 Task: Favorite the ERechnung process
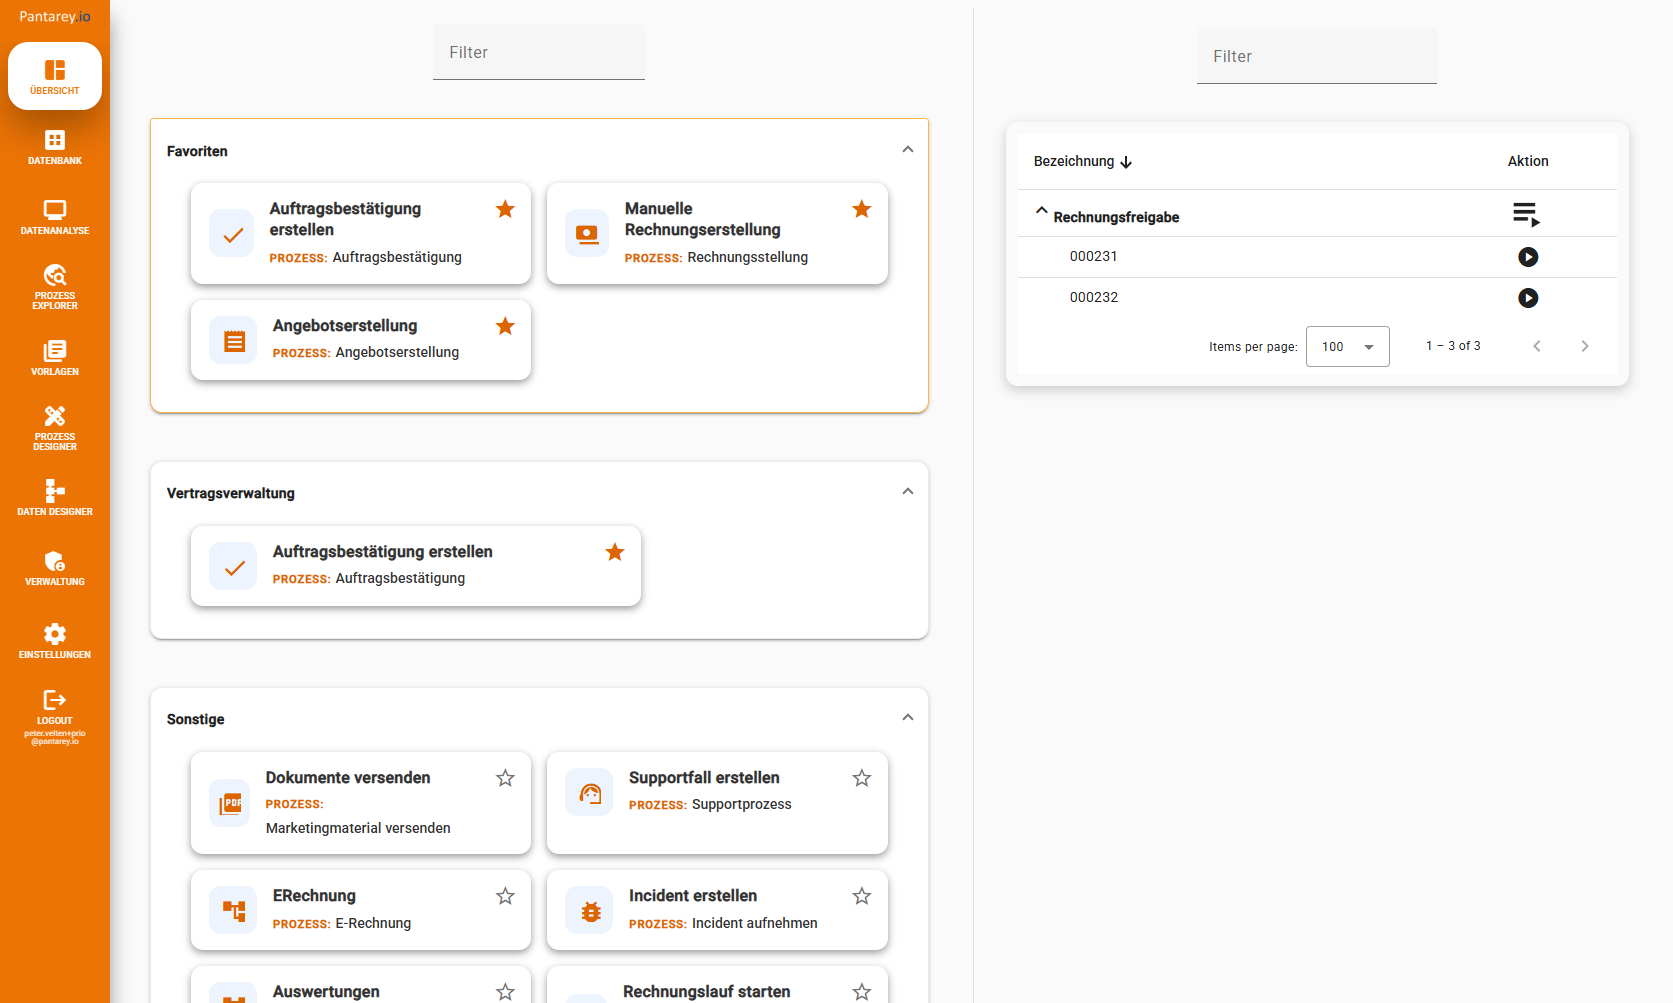coord(505,896)
